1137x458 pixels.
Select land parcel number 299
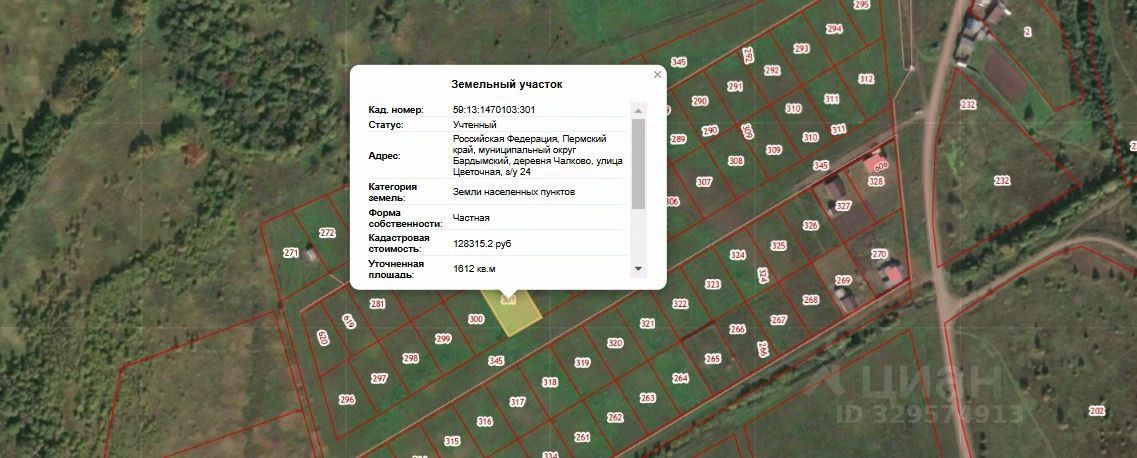coord(442,338)
